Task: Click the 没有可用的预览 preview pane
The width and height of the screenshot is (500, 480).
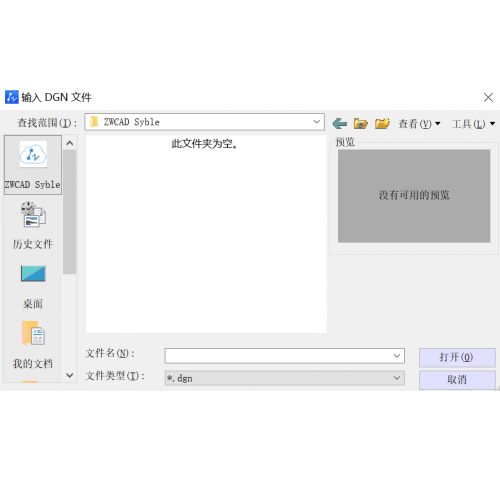Action: (x=414, y=196)
